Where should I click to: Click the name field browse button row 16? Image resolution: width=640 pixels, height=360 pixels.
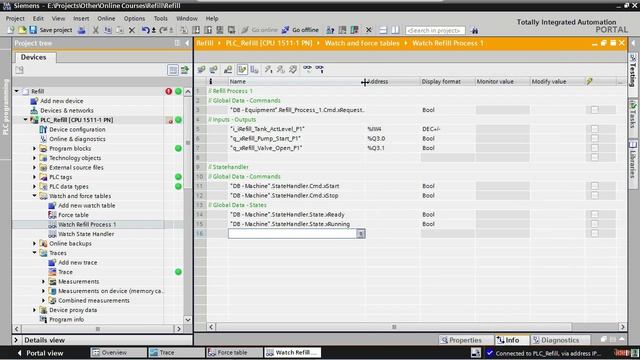click(361, 233)
